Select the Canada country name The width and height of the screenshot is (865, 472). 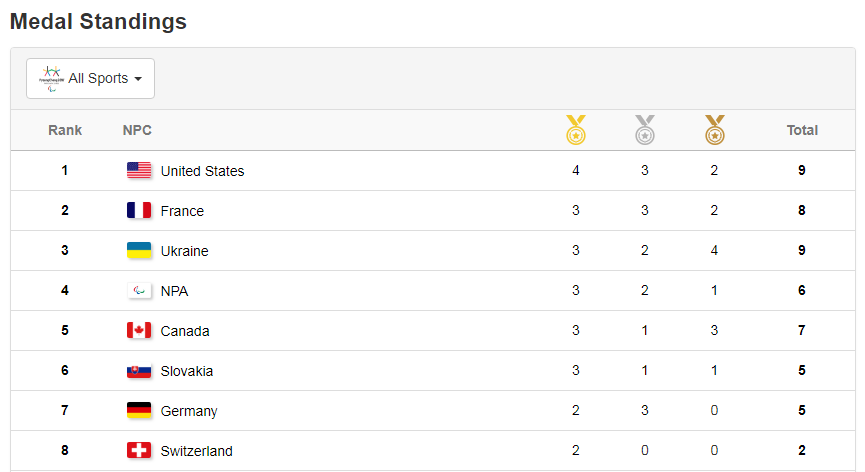click(x=185, y=331)
